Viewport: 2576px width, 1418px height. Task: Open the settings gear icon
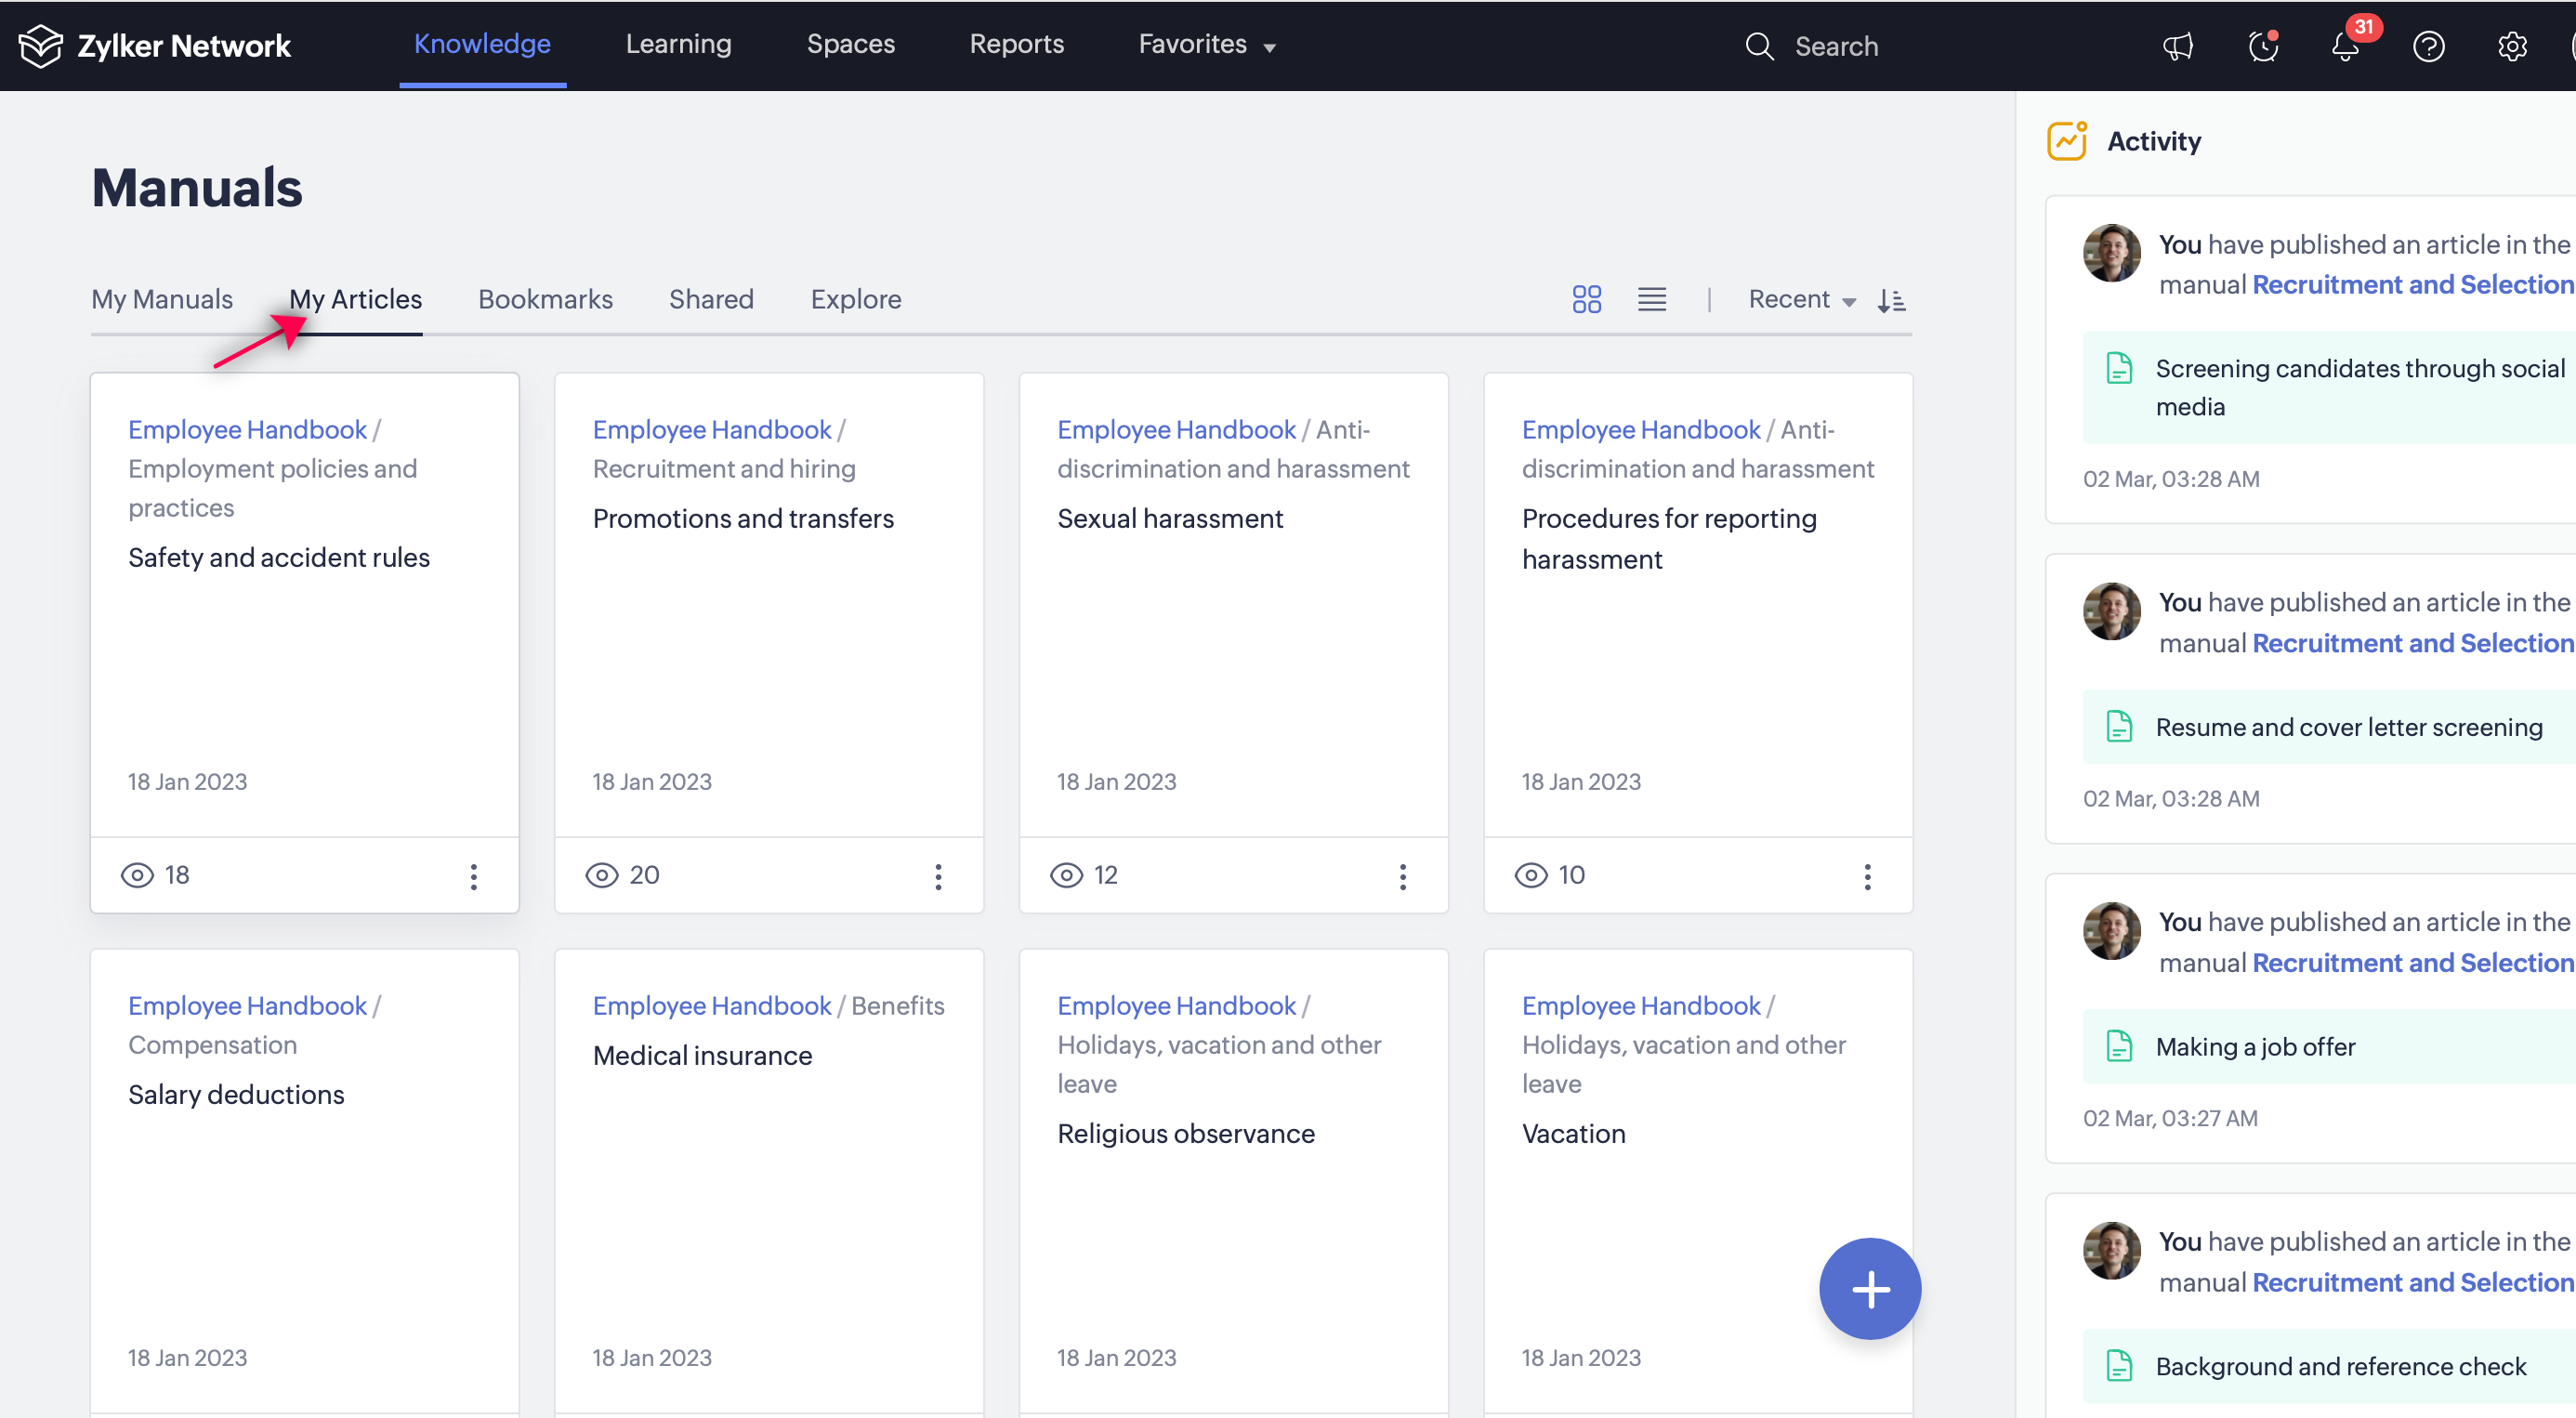2511,46
